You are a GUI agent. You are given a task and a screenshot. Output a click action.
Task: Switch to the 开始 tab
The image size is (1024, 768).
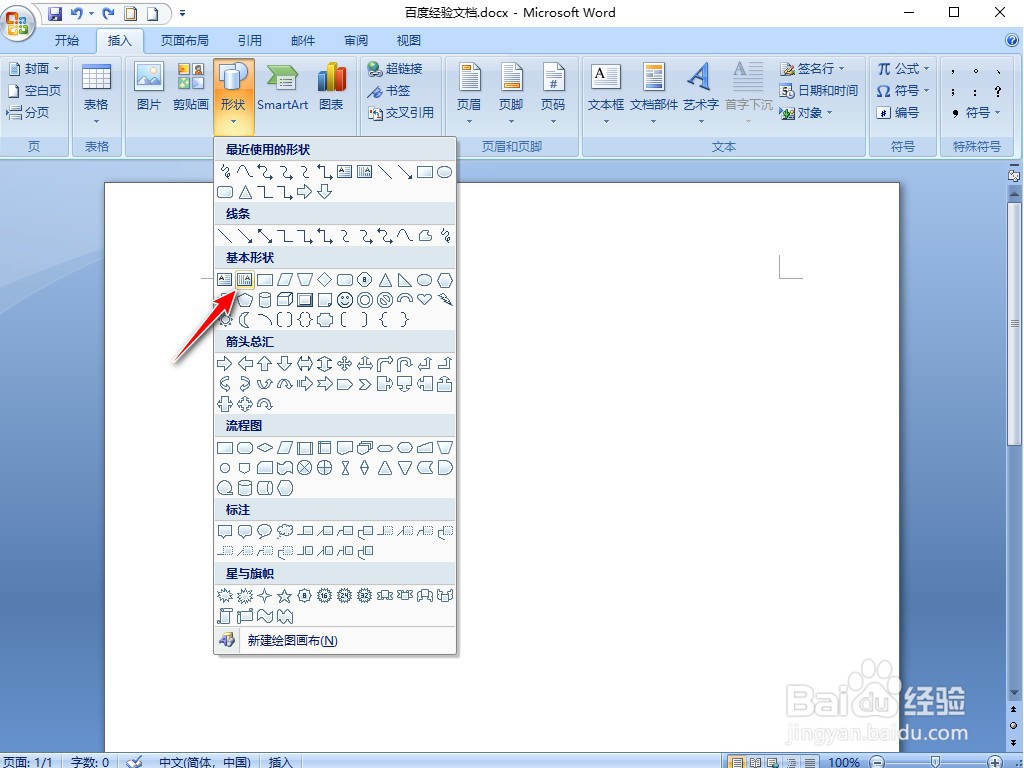tap(67, 40)
